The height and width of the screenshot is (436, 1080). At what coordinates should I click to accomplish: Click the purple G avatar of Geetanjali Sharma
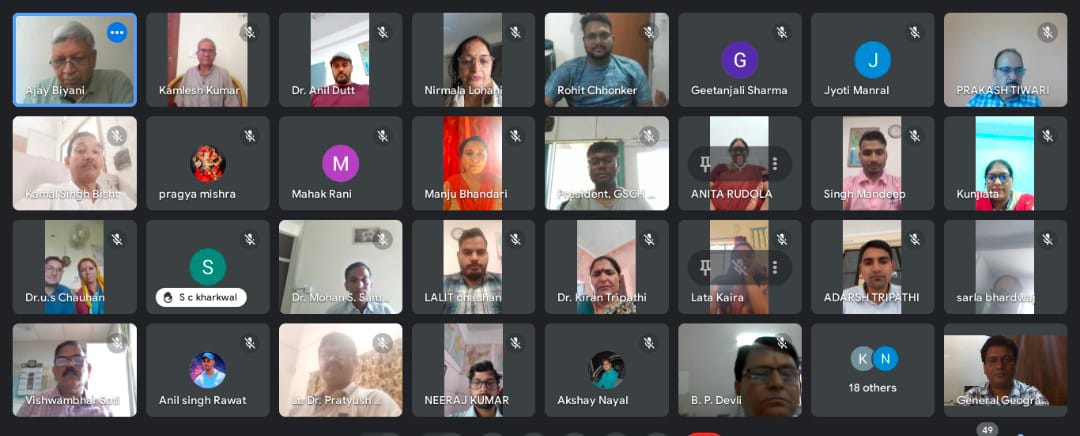(x=740, y=60)
